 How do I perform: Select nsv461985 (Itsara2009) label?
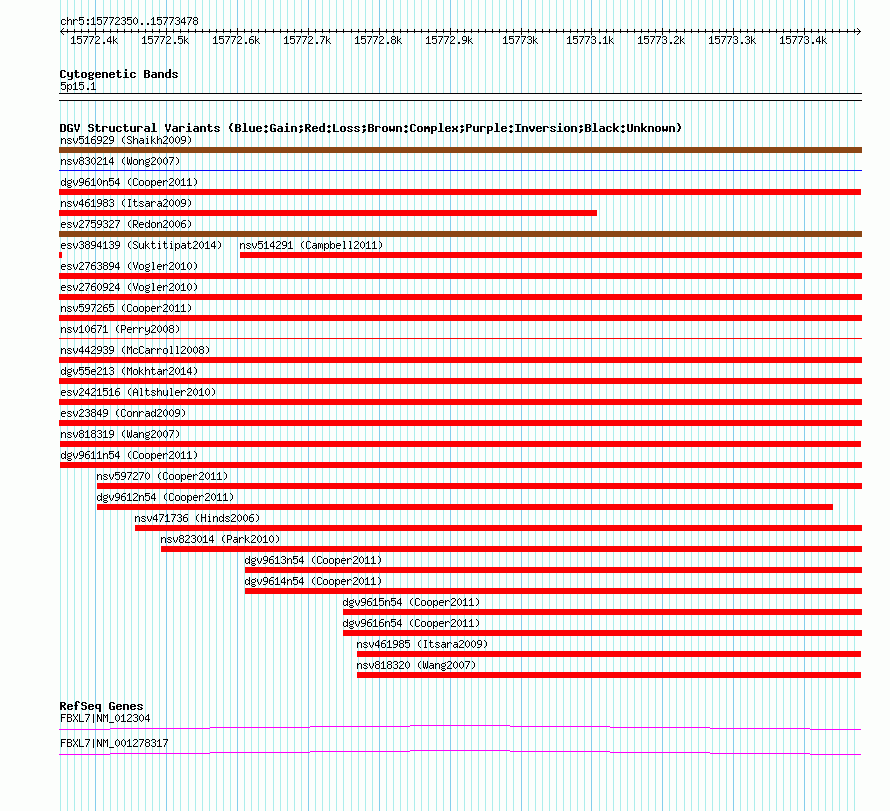pyautogui.click(x=422, y=644)
